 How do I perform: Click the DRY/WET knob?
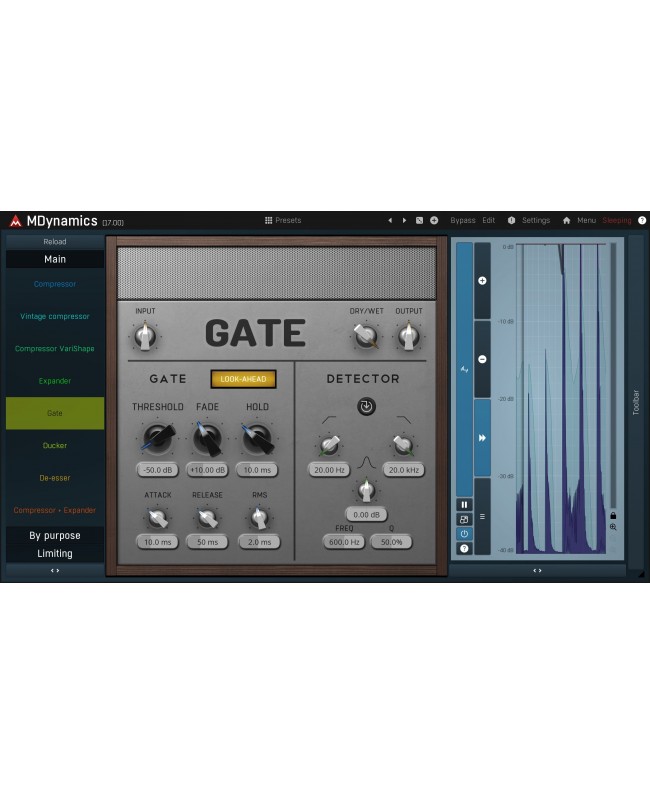point(366,336)
